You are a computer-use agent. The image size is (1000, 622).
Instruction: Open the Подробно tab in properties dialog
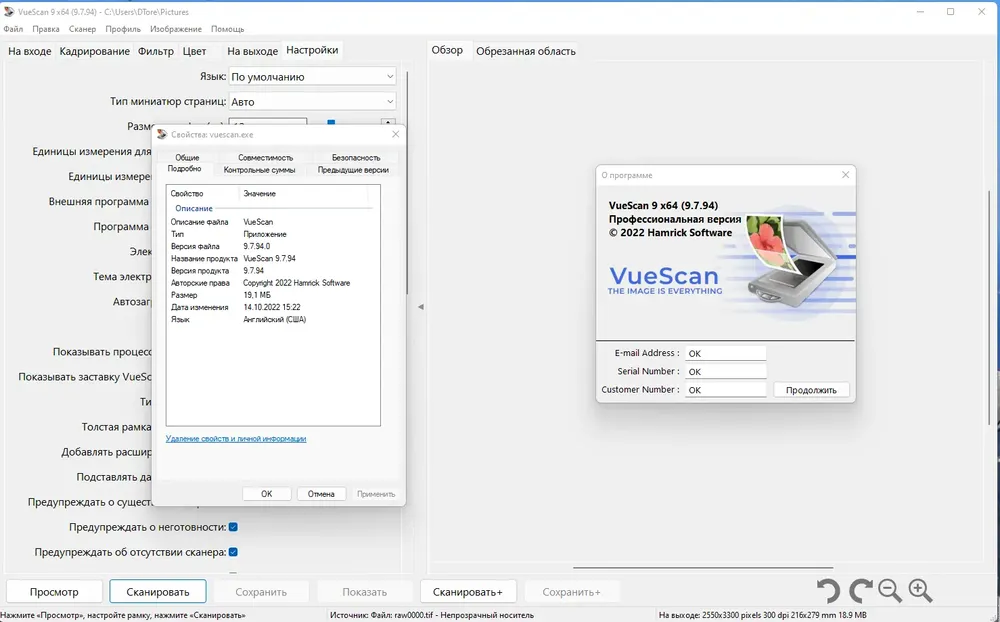pos(184,169)
